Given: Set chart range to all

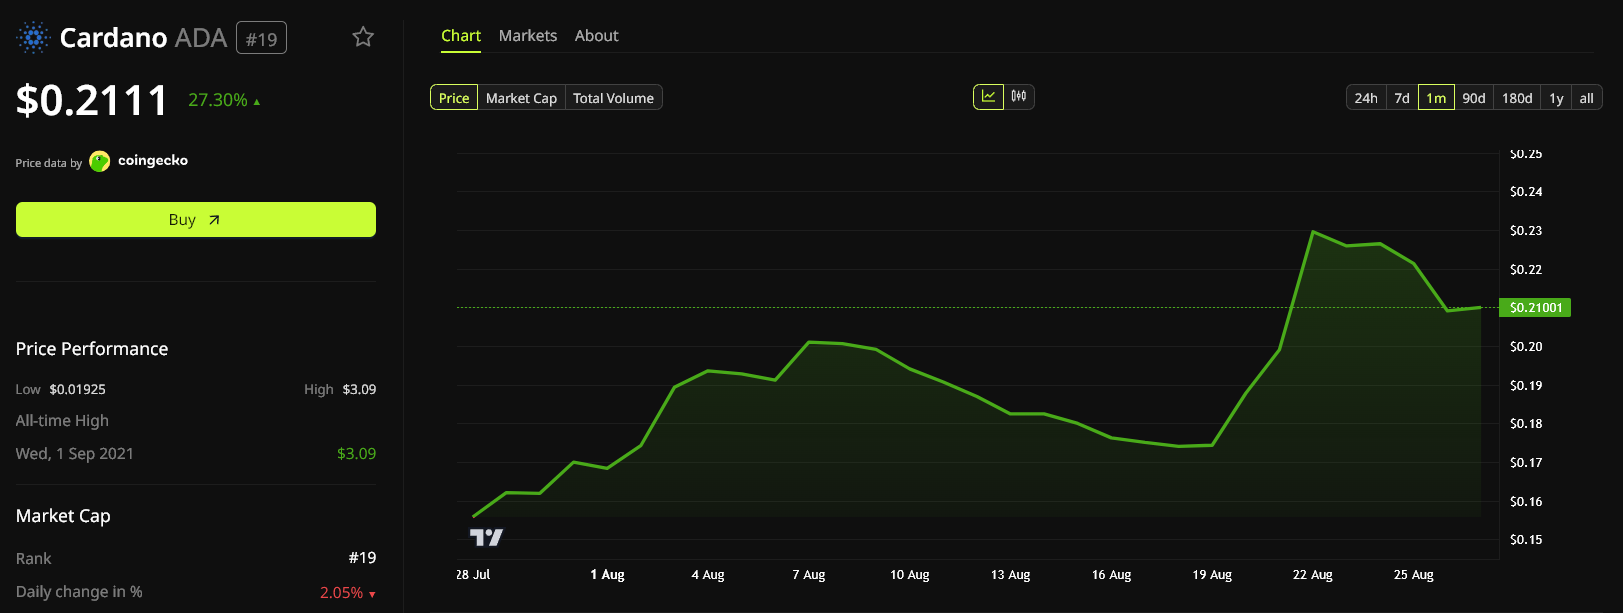Looking at the screenshot, I should tap(1586, 98).
